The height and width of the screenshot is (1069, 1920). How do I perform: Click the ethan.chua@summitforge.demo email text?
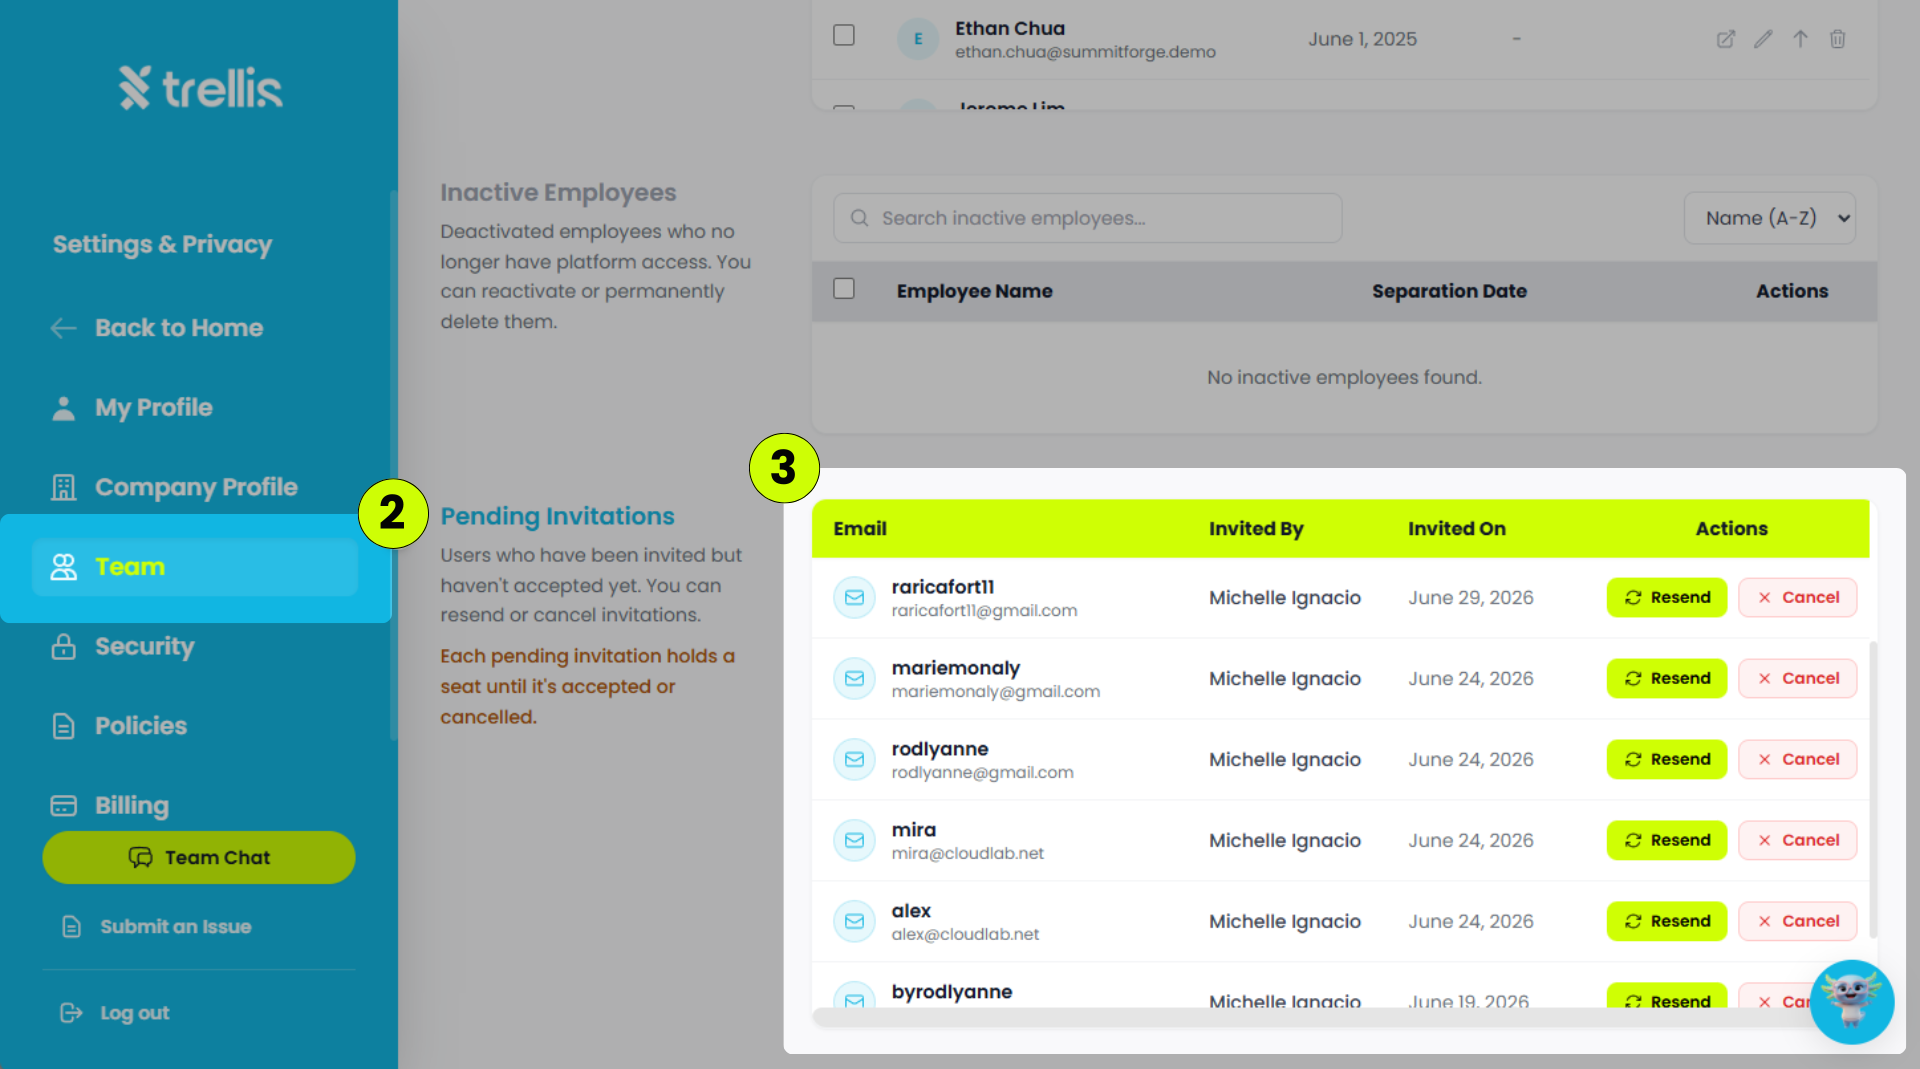pyautogui.click(x=1085, y=52)
